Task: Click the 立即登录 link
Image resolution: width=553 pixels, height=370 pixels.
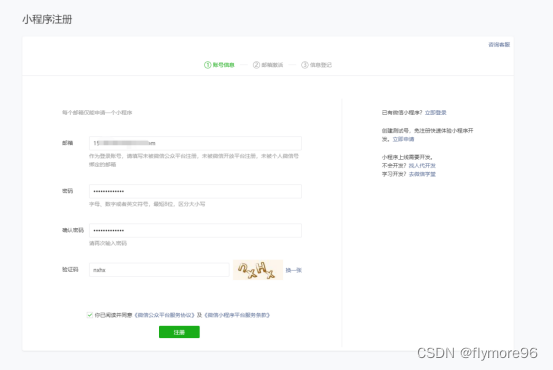Action: click(436, 113)
